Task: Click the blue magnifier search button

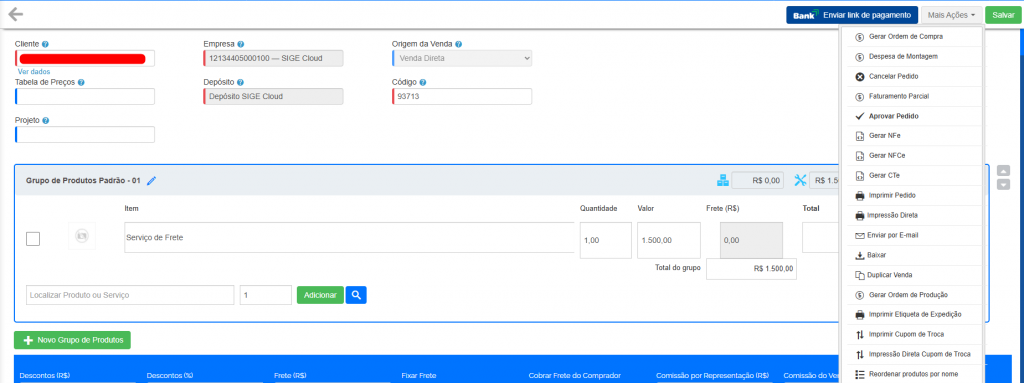Action: coord(356,295)
